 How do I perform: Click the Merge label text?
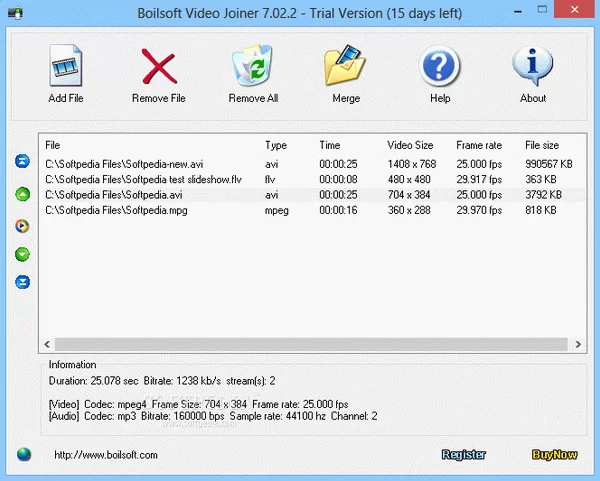pyautogui.click(x=346, y=98)
